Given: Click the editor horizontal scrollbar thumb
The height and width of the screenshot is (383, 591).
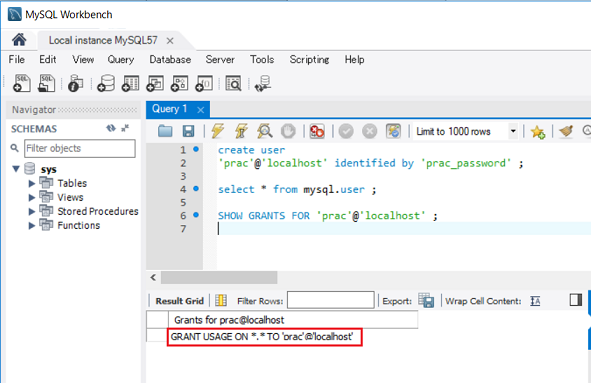Looking at the screenshot, I should [219, 278].
